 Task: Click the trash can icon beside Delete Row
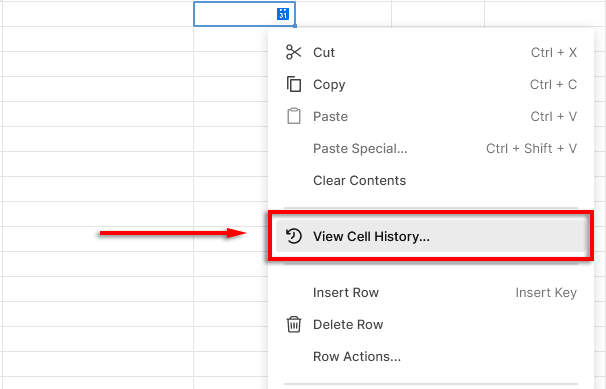294,324
